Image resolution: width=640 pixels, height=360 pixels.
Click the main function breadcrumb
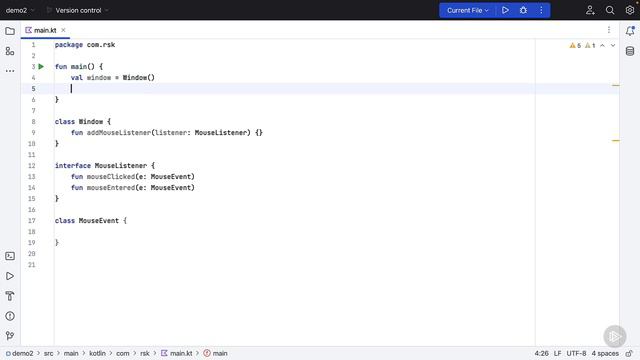[216, 353]
